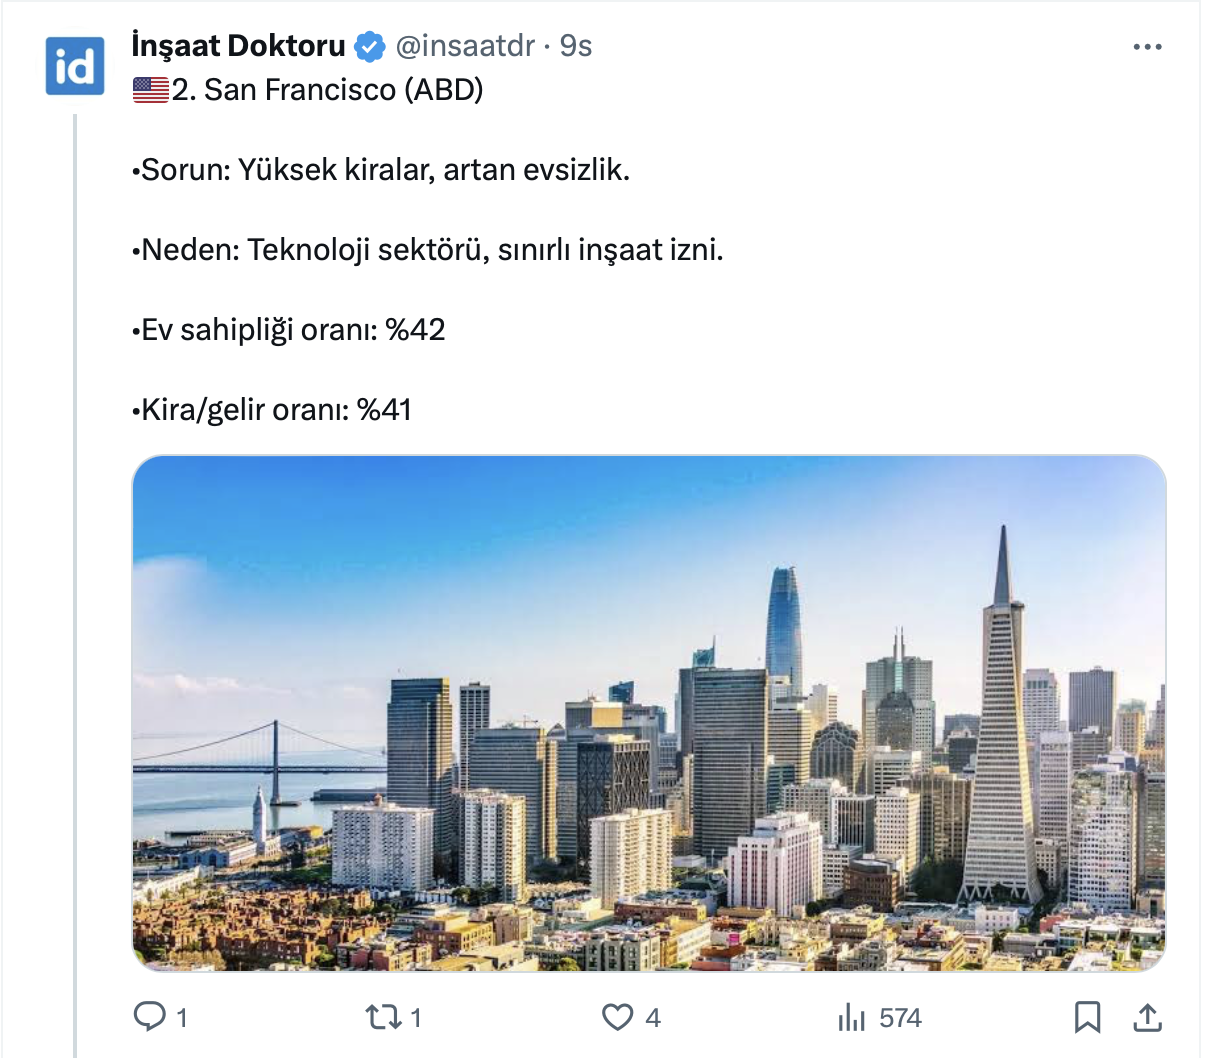Open view analytics bar chart icon
Viewport: 1206px width, 1058px height.
(x=851, y=1018)
